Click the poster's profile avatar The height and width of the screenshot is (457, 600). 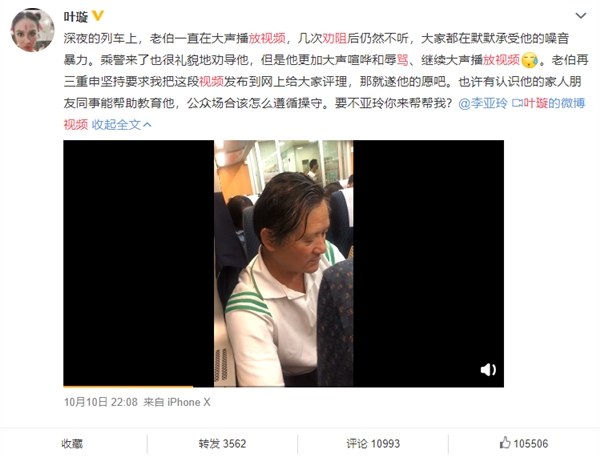click(x=33, y=30)
